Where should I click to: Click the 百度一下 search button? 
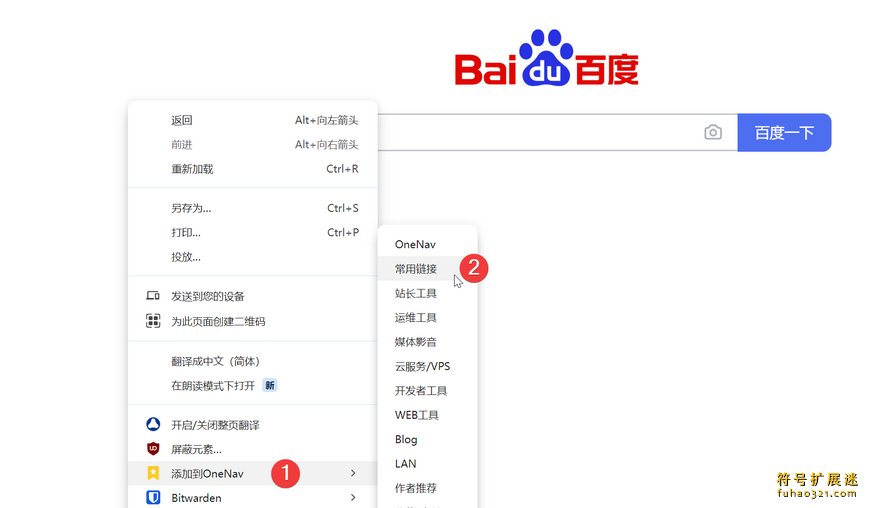pyautogui.click(x=784, y=132)
